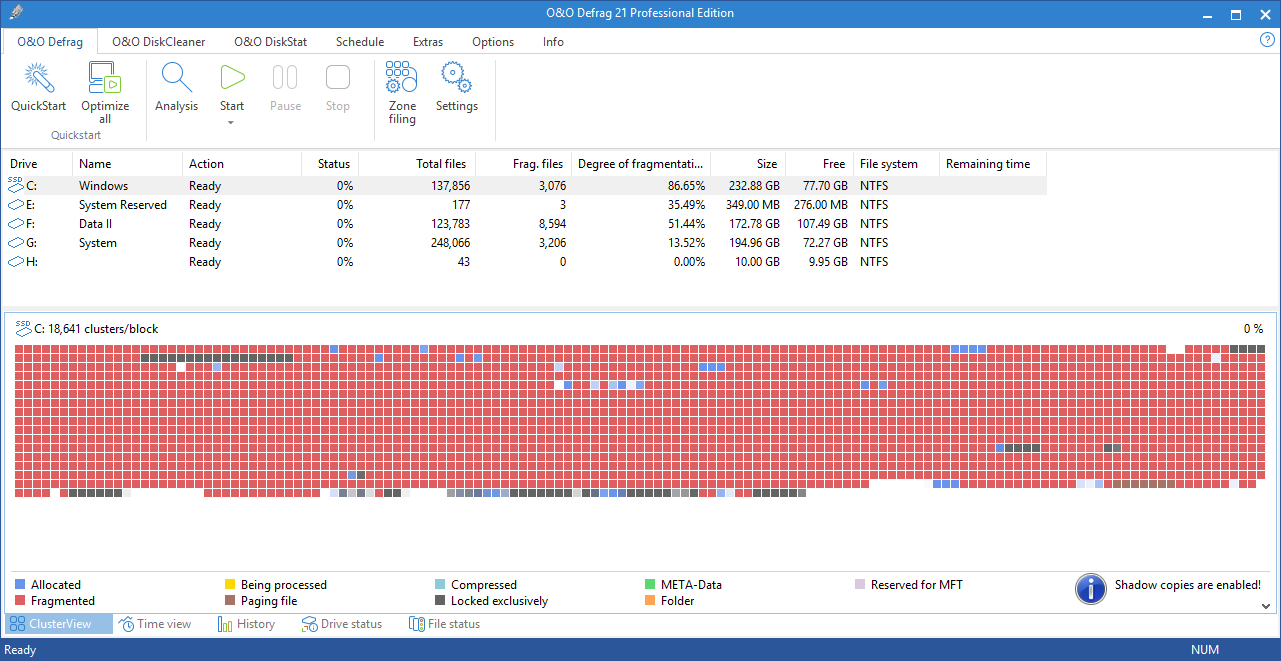Open the Start dropdown arrow

coord(231,123)
